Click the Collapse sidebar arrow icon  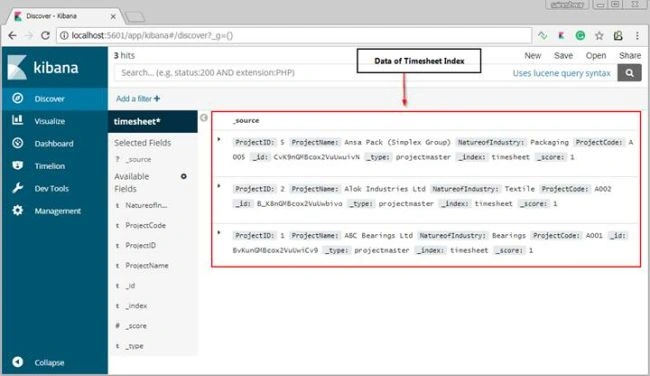point(17,362)
